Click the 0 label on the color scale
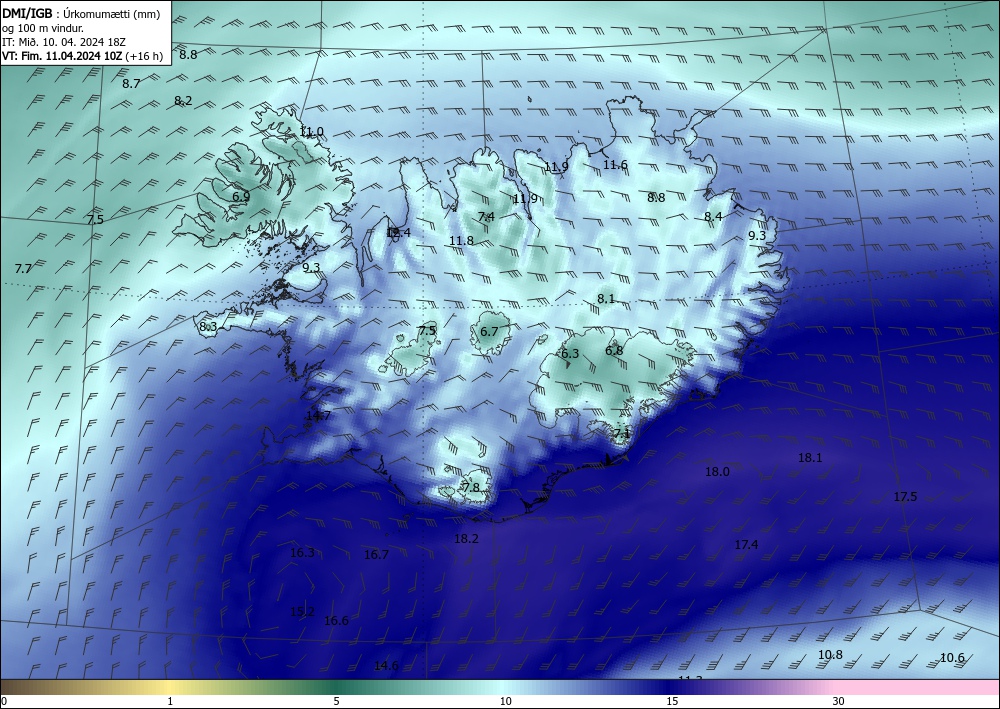Screen dimensions: 1000x709 pyautogui.click(x=4, y=702)
